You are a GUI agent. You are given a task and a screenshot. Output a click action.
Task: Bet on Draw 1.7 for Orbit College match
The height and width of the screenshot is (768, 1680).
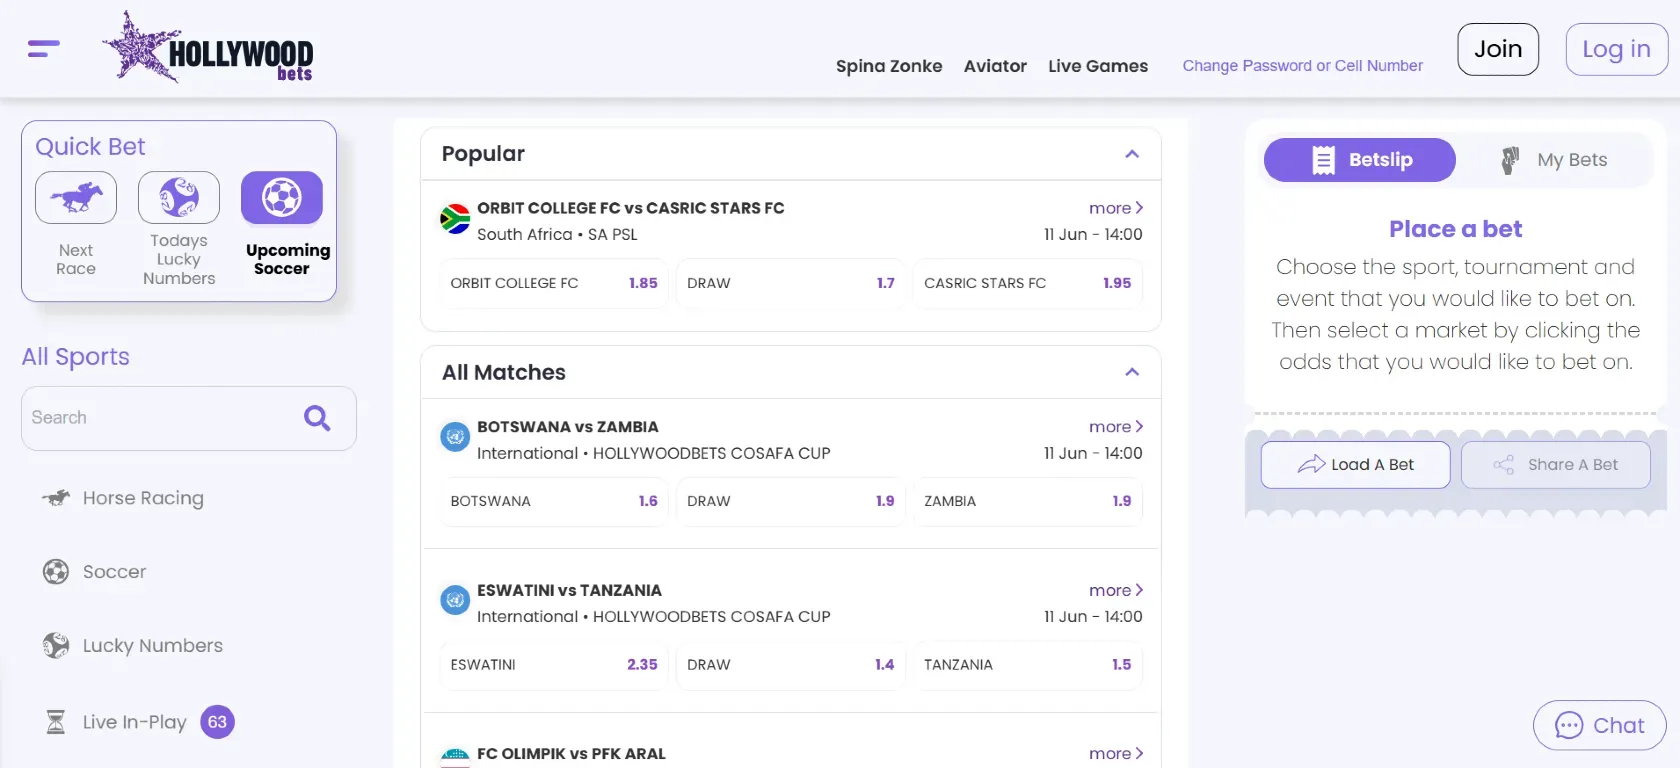tap(791, 283)
